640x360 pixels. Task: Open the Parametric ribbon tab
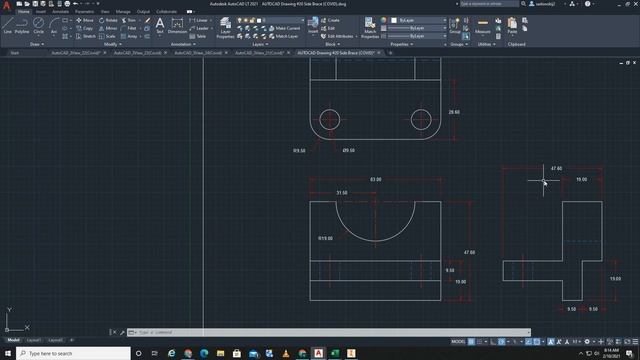point(84,12)
